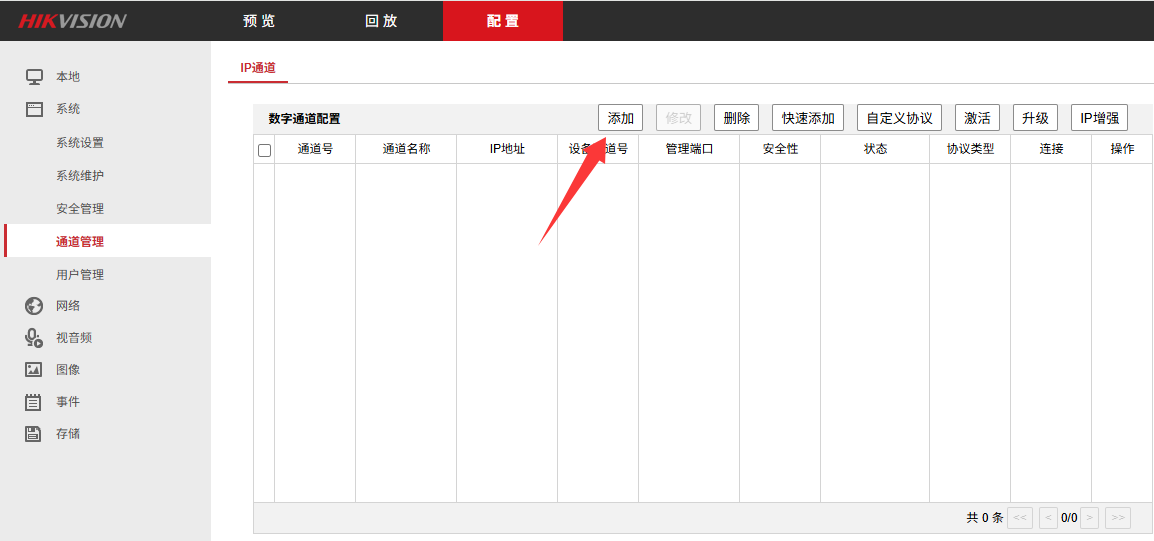Select the microphone video/audio icon
The height and width of the screenshot is (541, 1154).
pos(34,338)
